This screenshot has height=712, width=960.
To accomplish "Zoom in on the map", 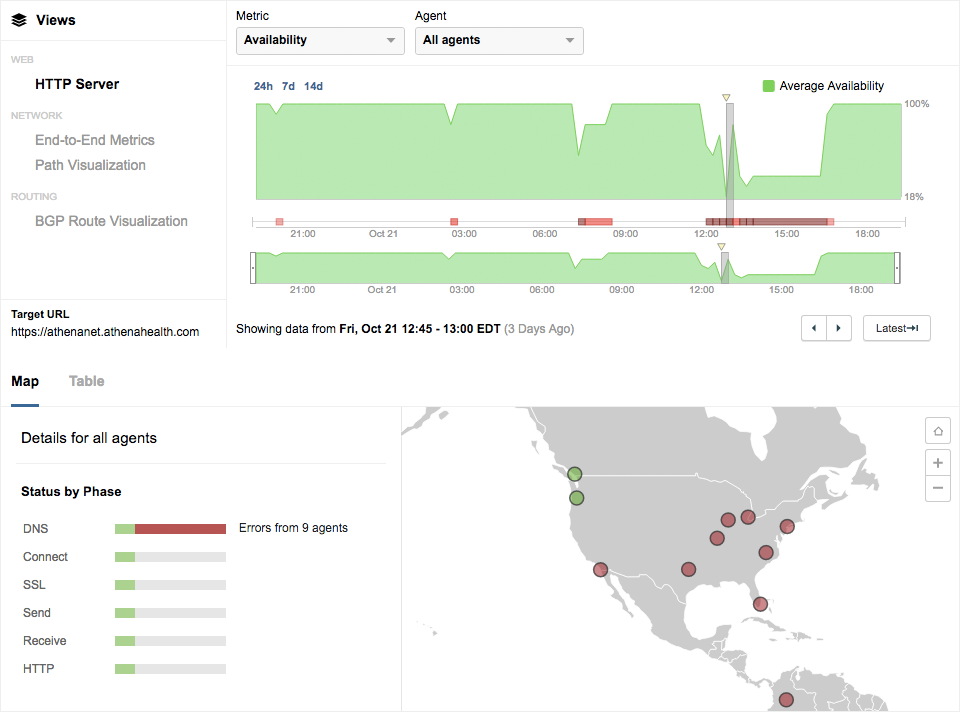I will (937, 463).
